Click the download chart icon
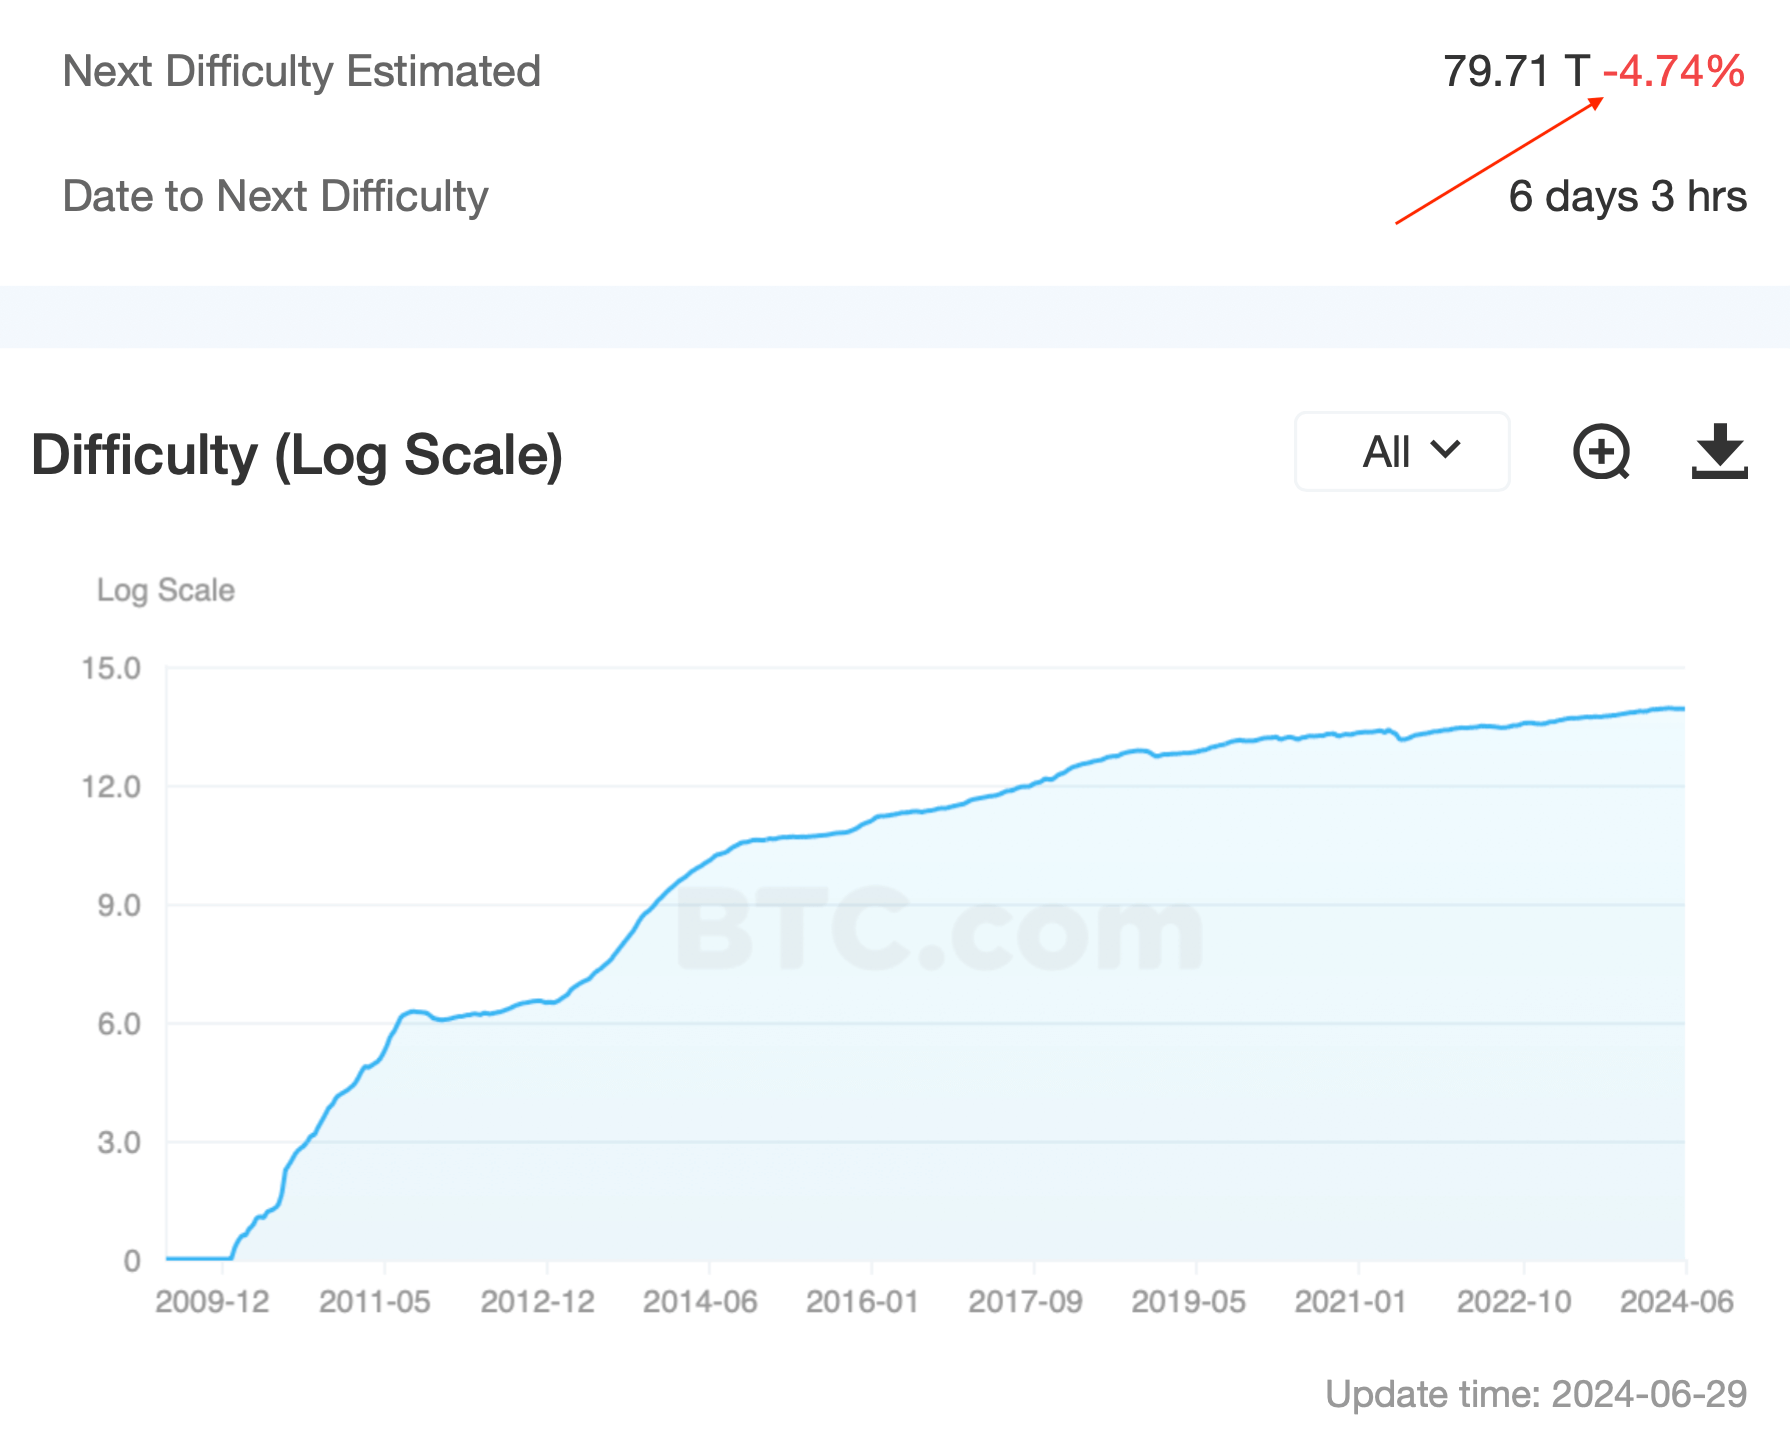The height and width of the screenshot is (1438, 1790). click(1719, 452)
